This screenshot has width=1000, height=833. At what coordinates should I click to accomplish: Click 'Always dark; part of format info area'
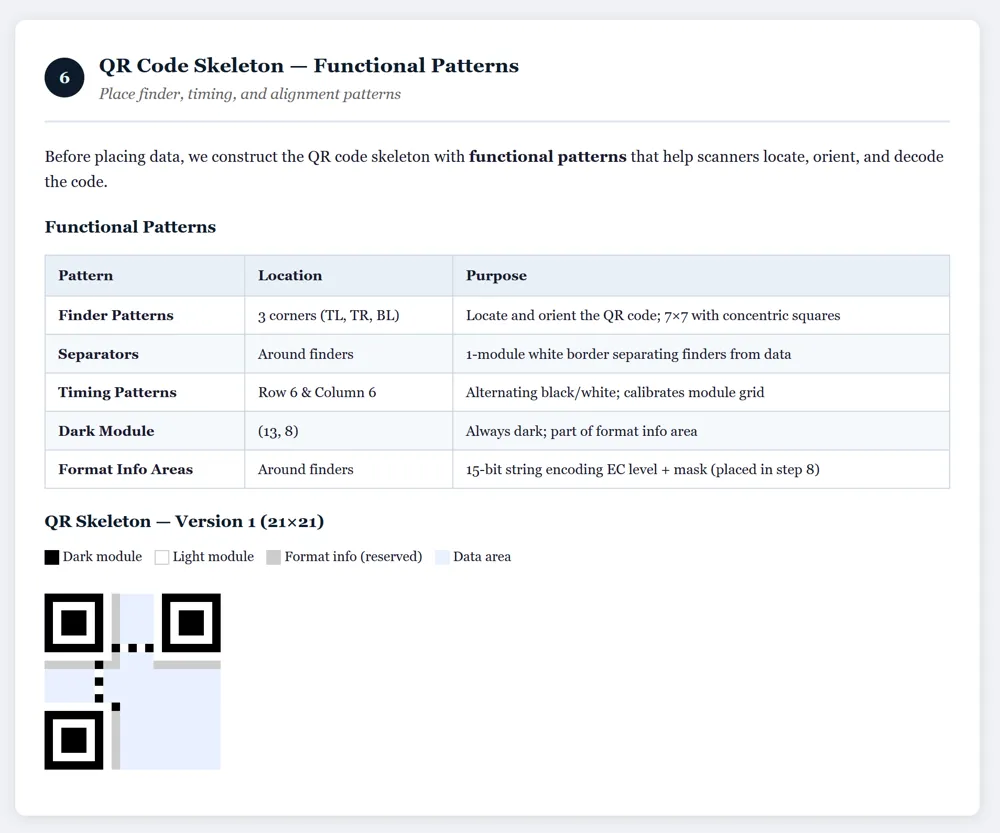701,431
